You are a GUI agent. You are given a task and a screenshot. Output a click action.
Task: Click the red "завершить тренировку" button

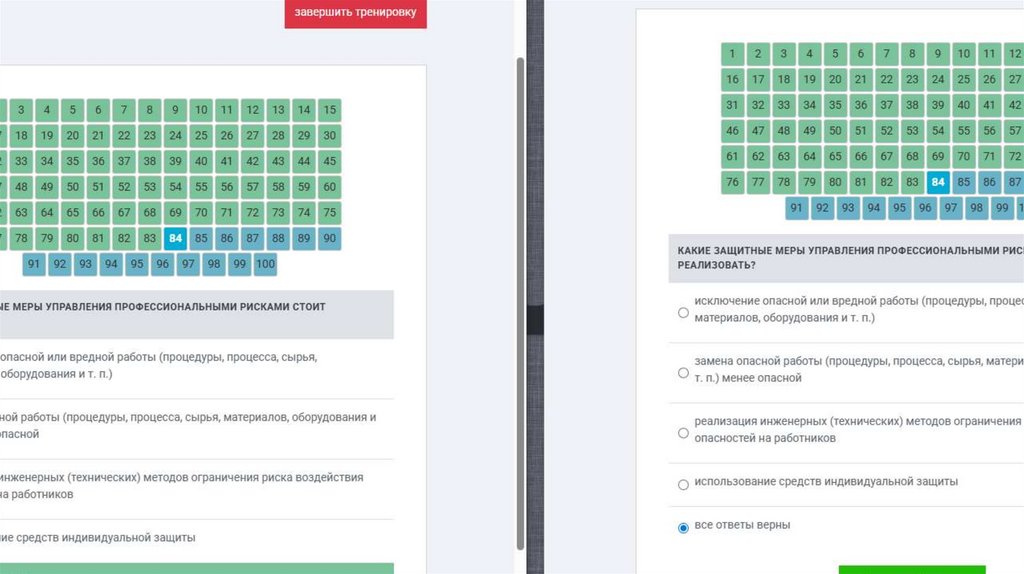(x=356, y=14)
